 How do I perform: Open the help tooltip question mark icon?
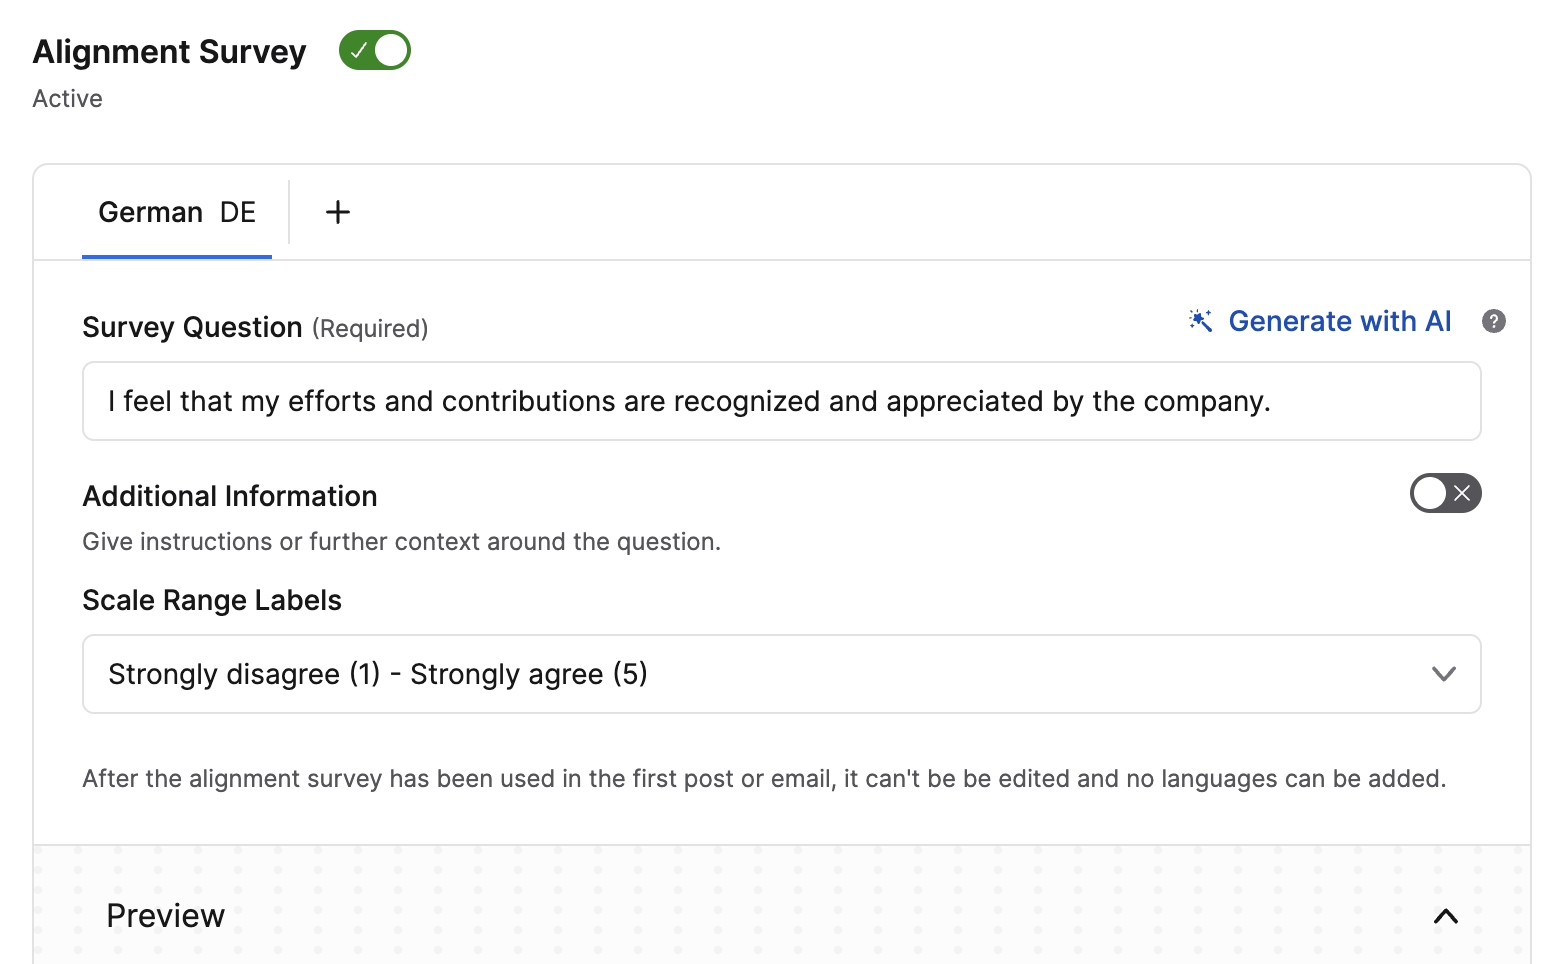click(x=1493, y=321)
